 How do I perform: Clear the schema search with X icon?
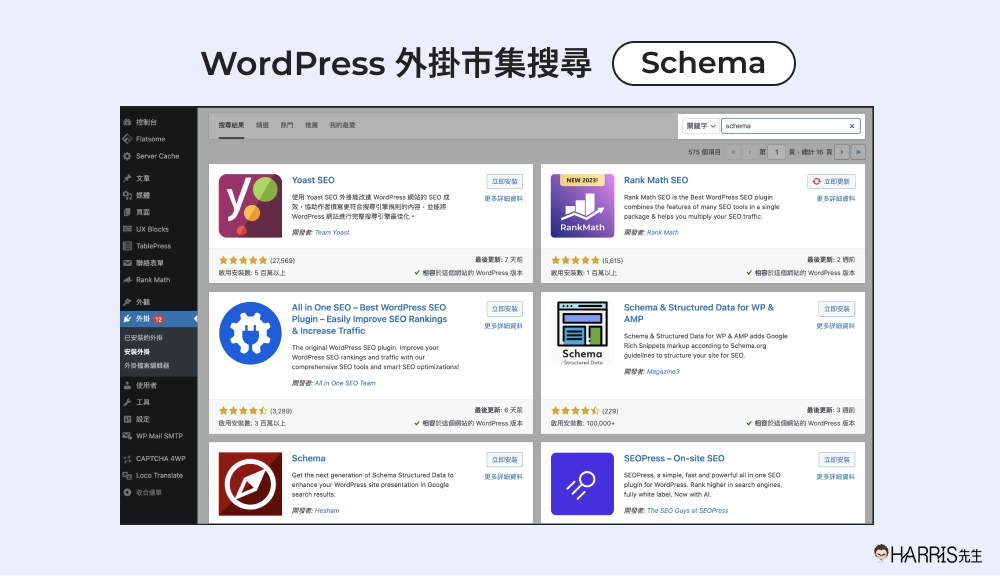[851, 126]
